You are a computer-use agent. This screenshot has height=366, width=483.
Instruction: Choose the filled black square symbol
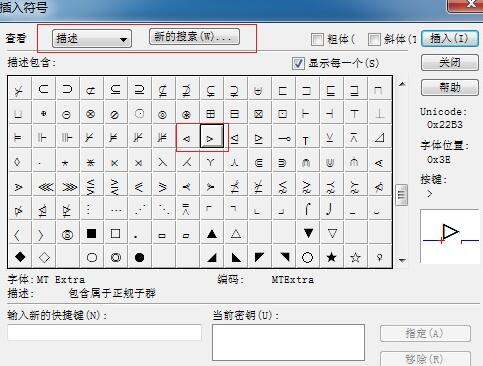[x=91, y=233]
